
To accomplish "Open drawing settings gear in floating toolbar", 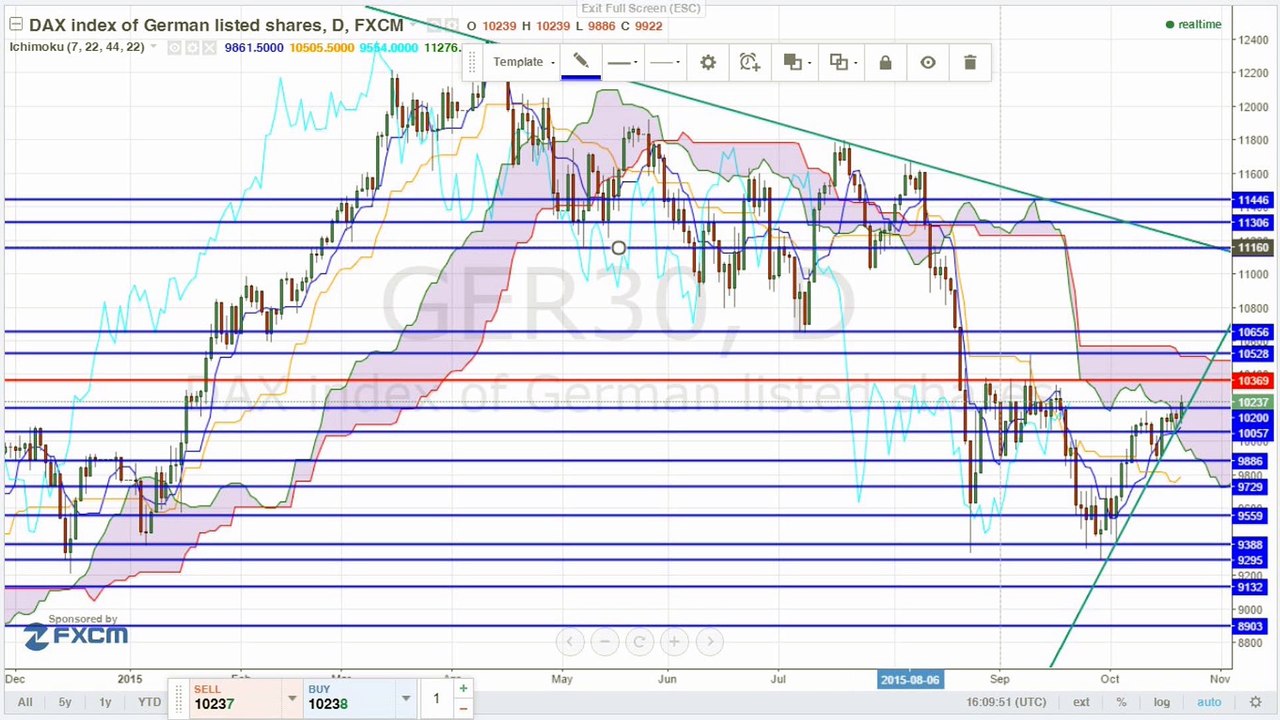I will point(708,62).
